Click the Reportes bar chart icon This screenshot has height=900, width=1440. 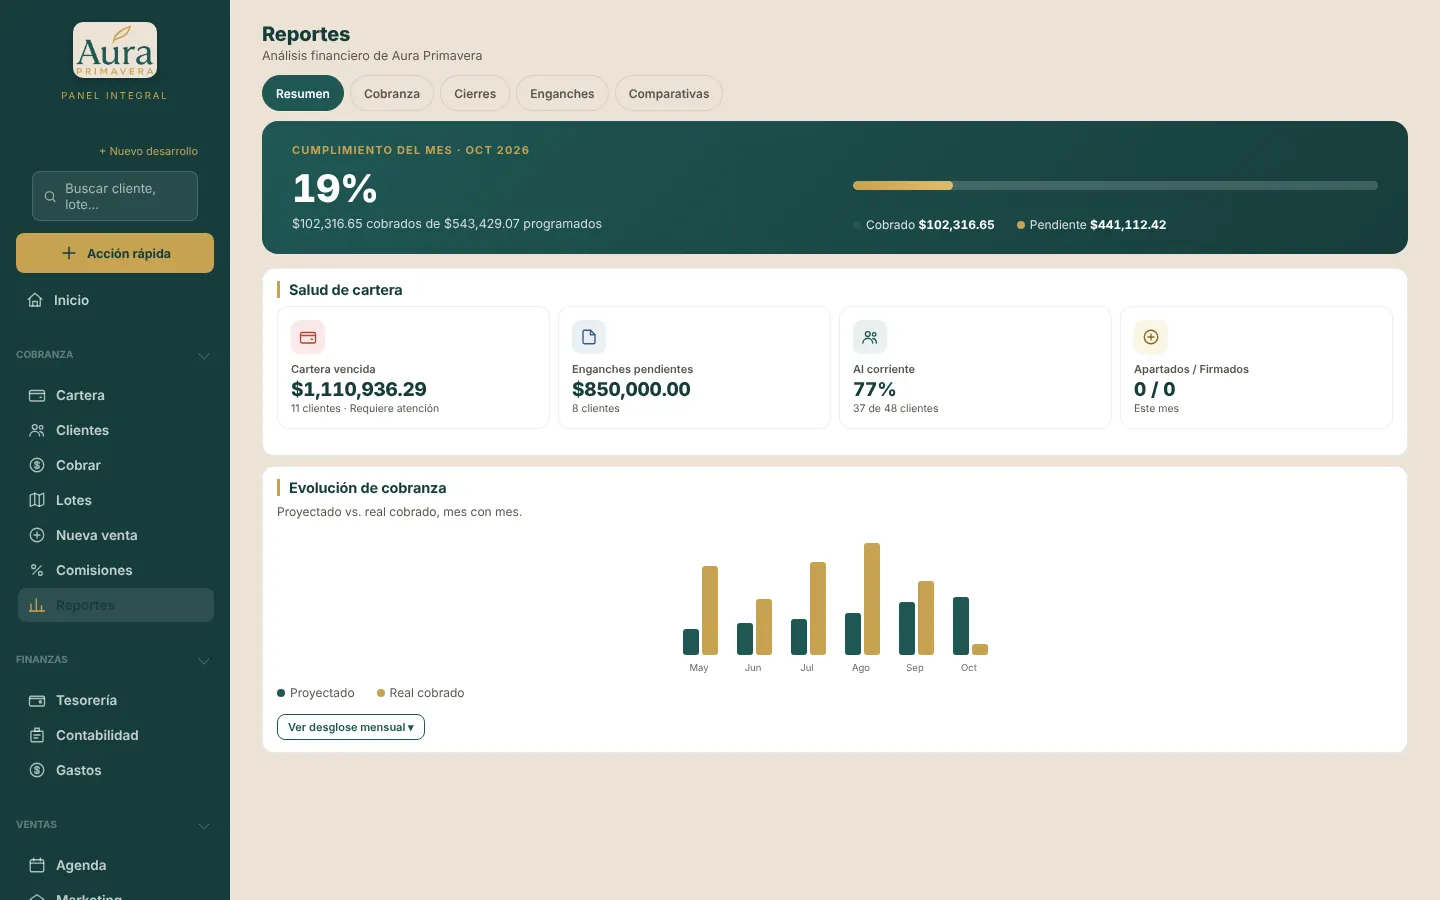[x=37, y=605]
